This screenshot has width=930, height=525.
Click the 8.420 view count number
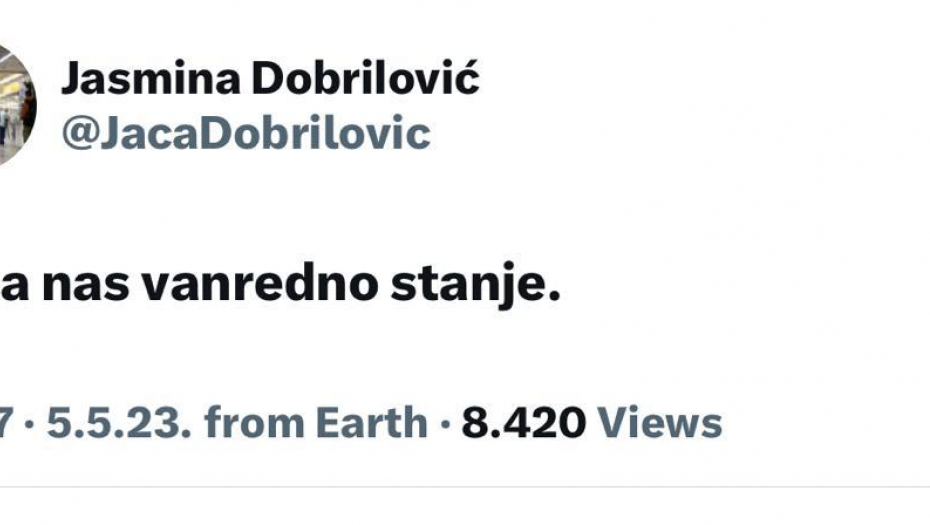pyautogui.click(x=523, y=423)
